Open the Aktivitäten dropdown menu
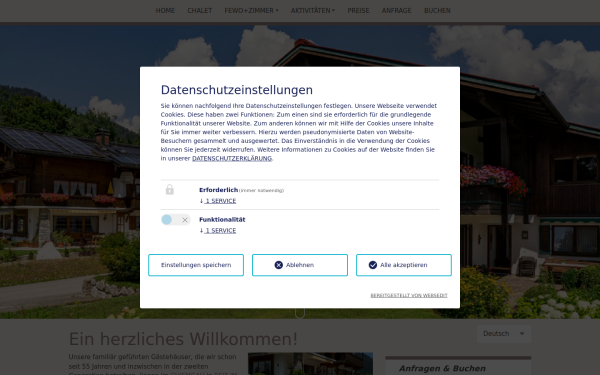 coord(313,11)
